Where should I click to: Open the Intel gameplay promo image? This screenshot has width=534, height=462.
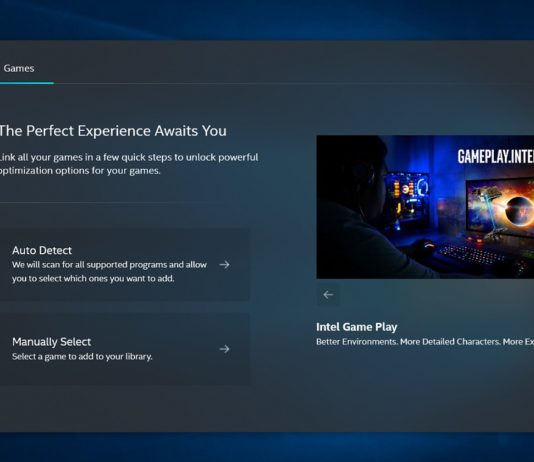(x=425, y=207)
